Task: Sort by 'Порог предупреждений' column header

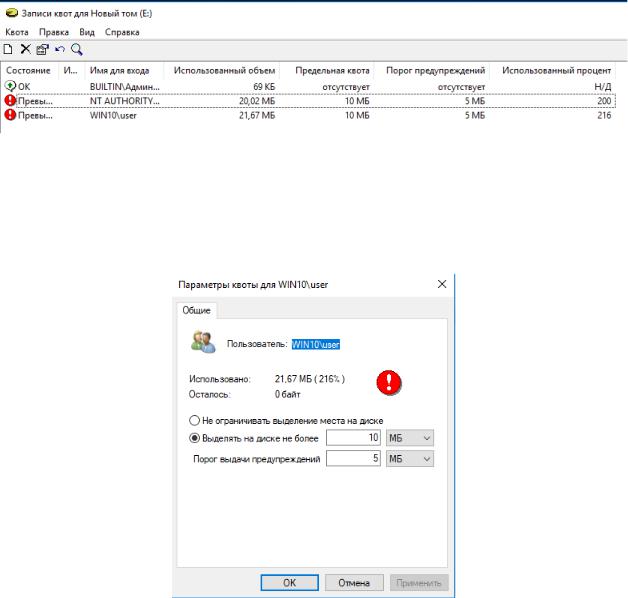Action: [x=432, y=70]
